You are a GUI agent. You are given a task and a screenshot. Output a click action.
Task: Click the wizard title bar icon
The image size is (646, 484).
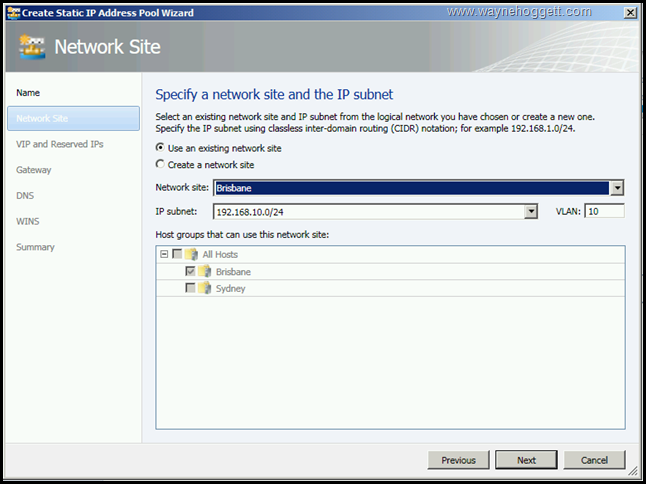14,13
